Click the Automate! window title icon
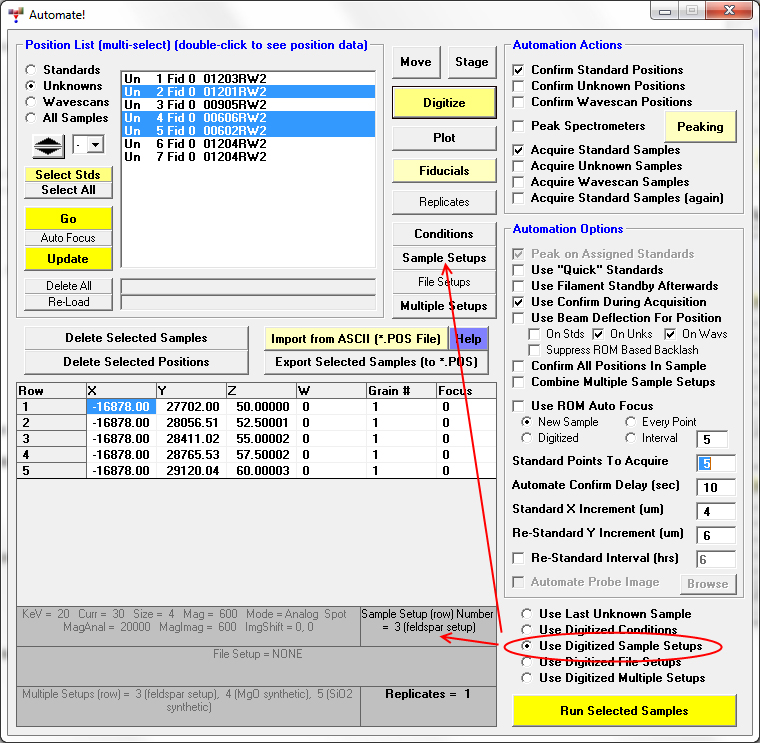The image size is (760, 743). pyautogui.click(x=15, y=14)
